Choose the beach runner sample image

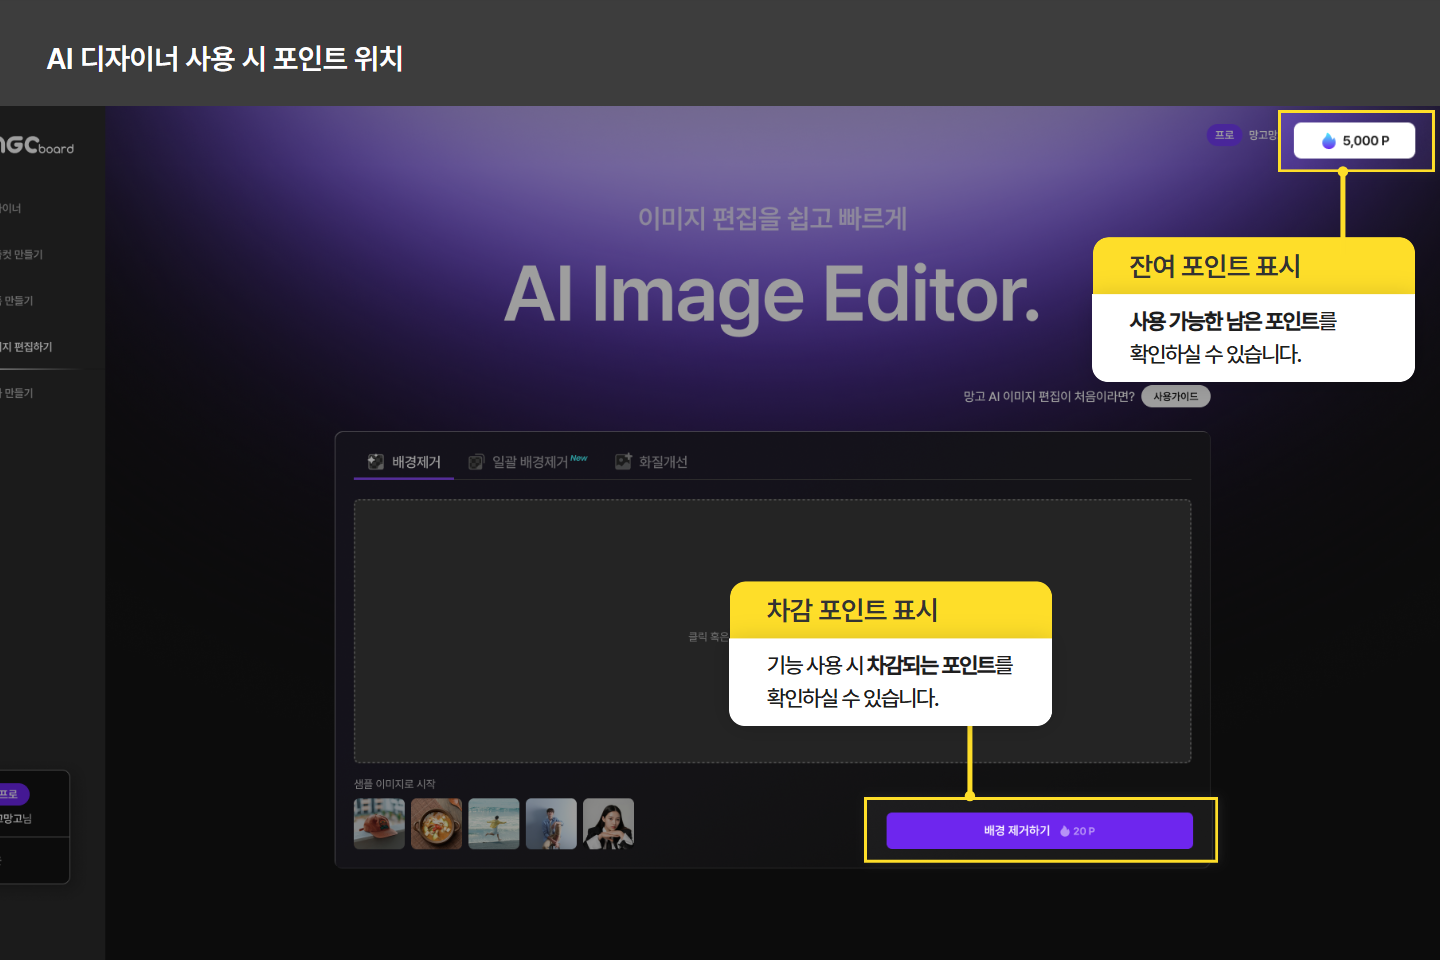point(494,824)
